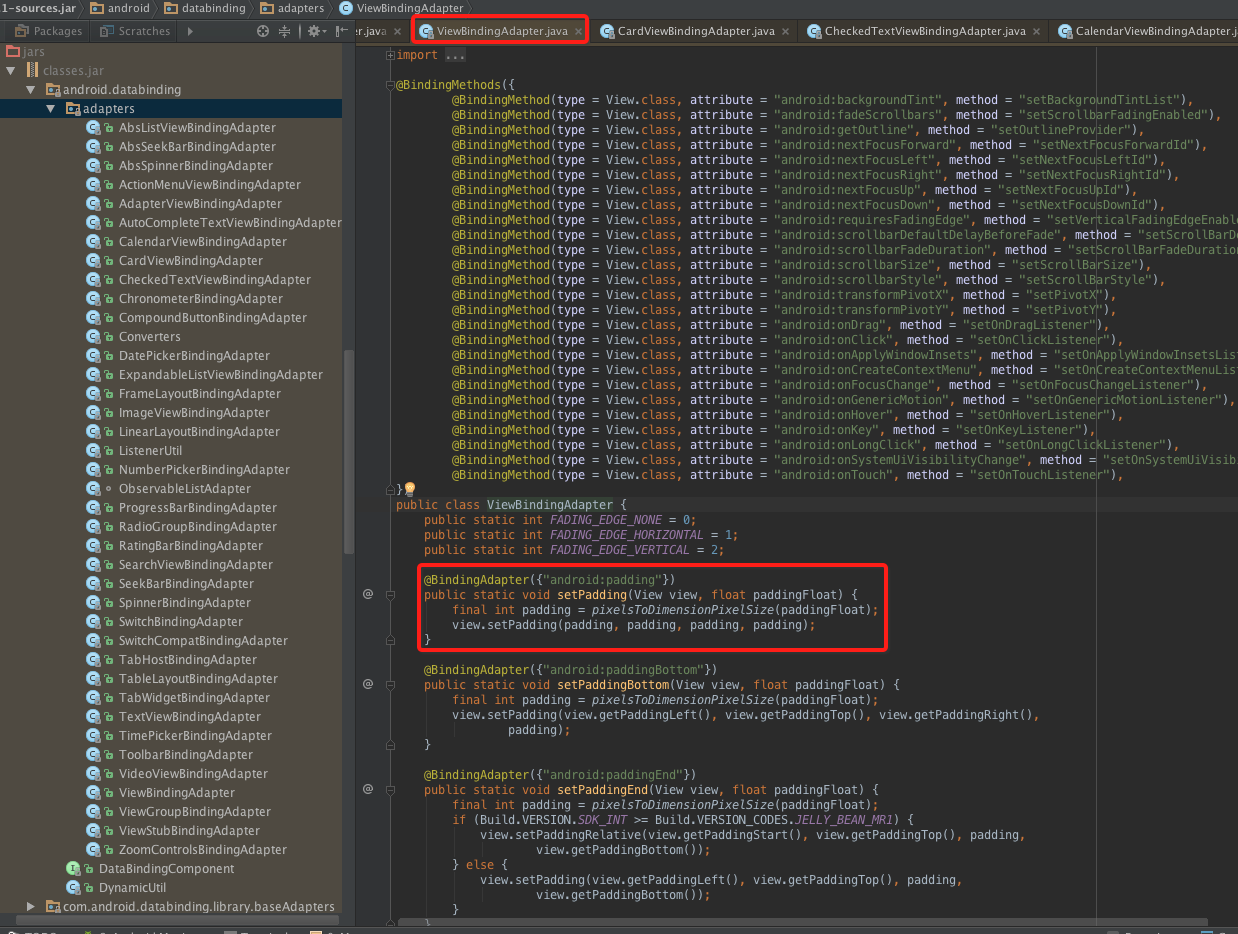
Task: Close the ViewBindingAdapter.java editor tab
Action: 579,31
